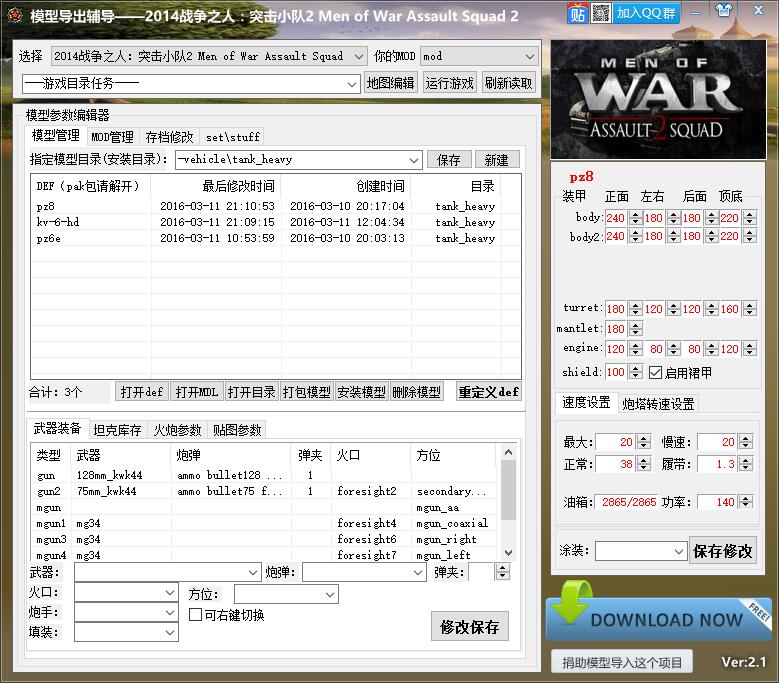The width and height of the screenshot is (779, 683).
Task: Click the app logo in title bar
Action: pos(14,15)
